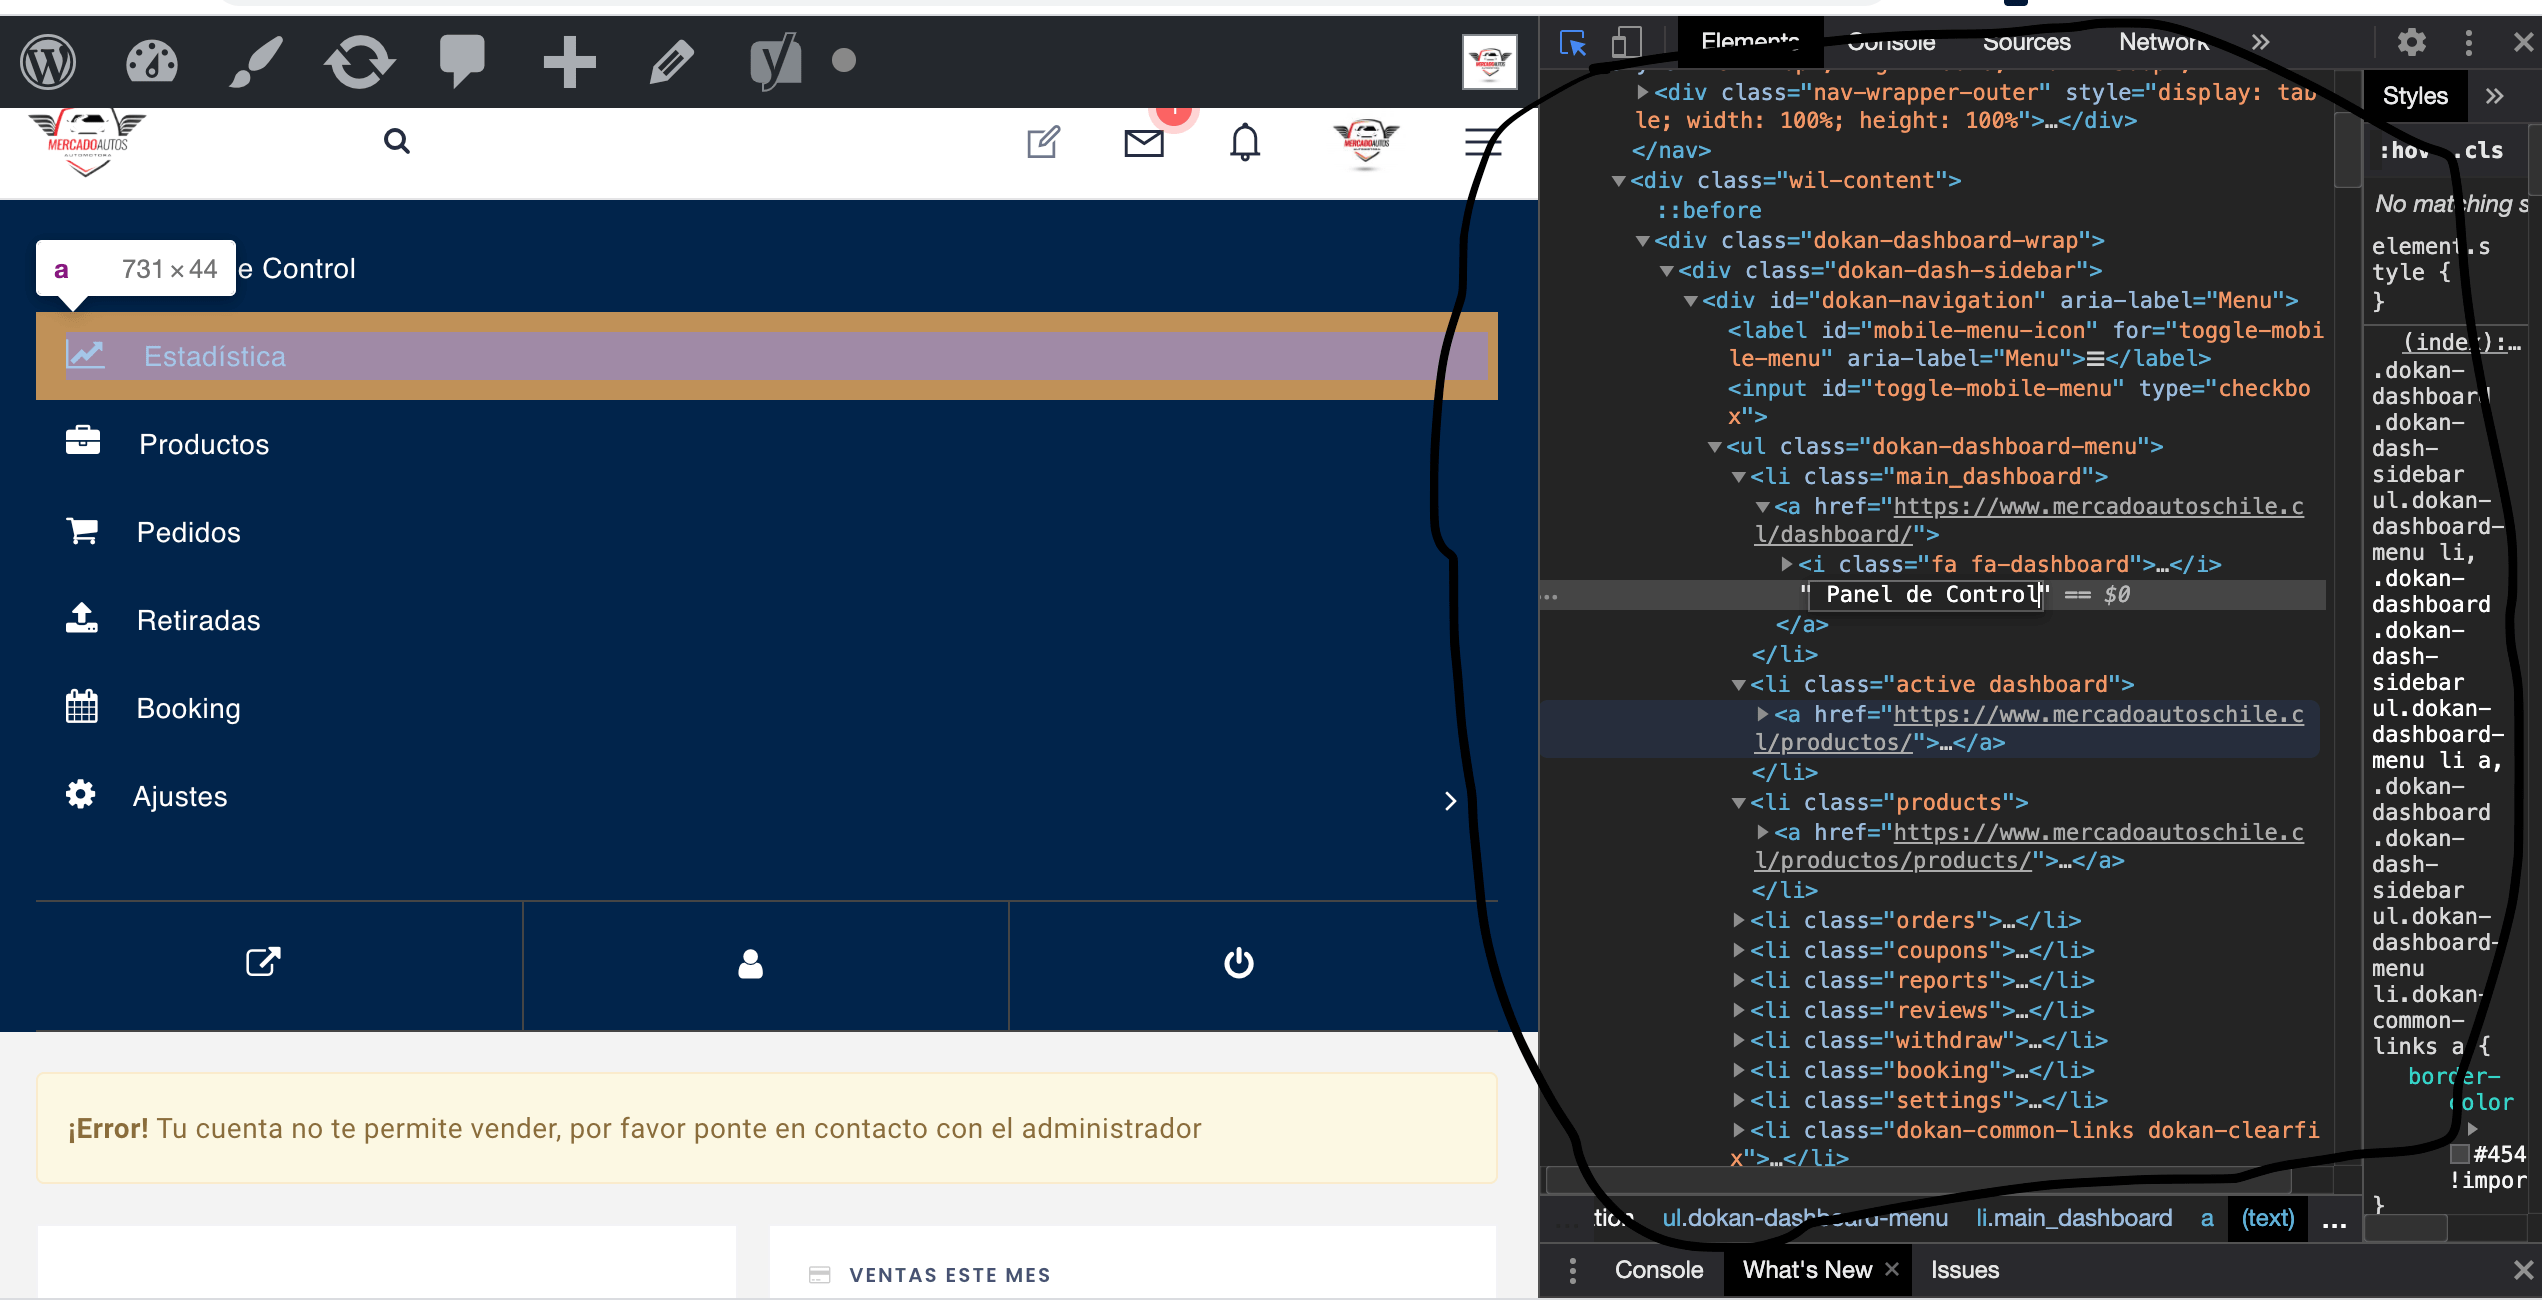Click the updates refresh icon
Viewport: 2542px width, 1306px height.
(360, 62)
